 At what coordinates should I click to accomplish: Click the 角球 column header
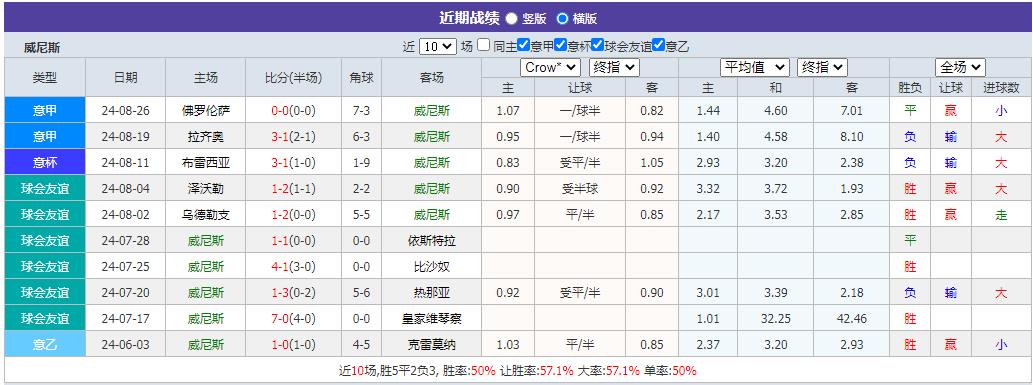click(x=361, y=77)
